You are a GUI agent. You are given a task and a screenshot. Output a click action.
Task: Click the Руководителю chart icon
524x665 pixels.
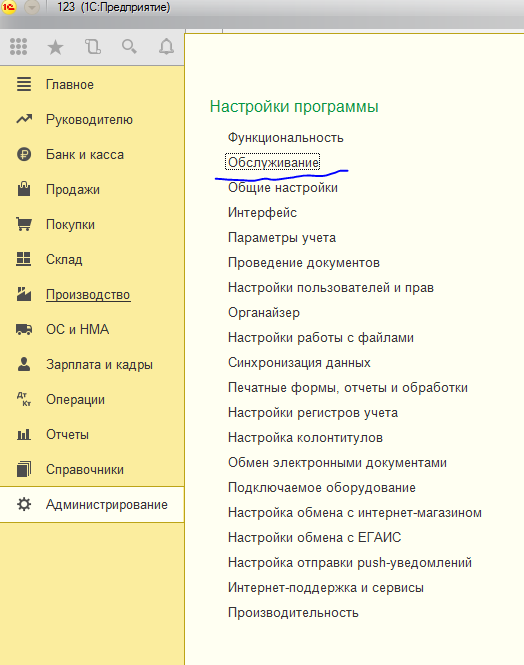coord(24,119)
